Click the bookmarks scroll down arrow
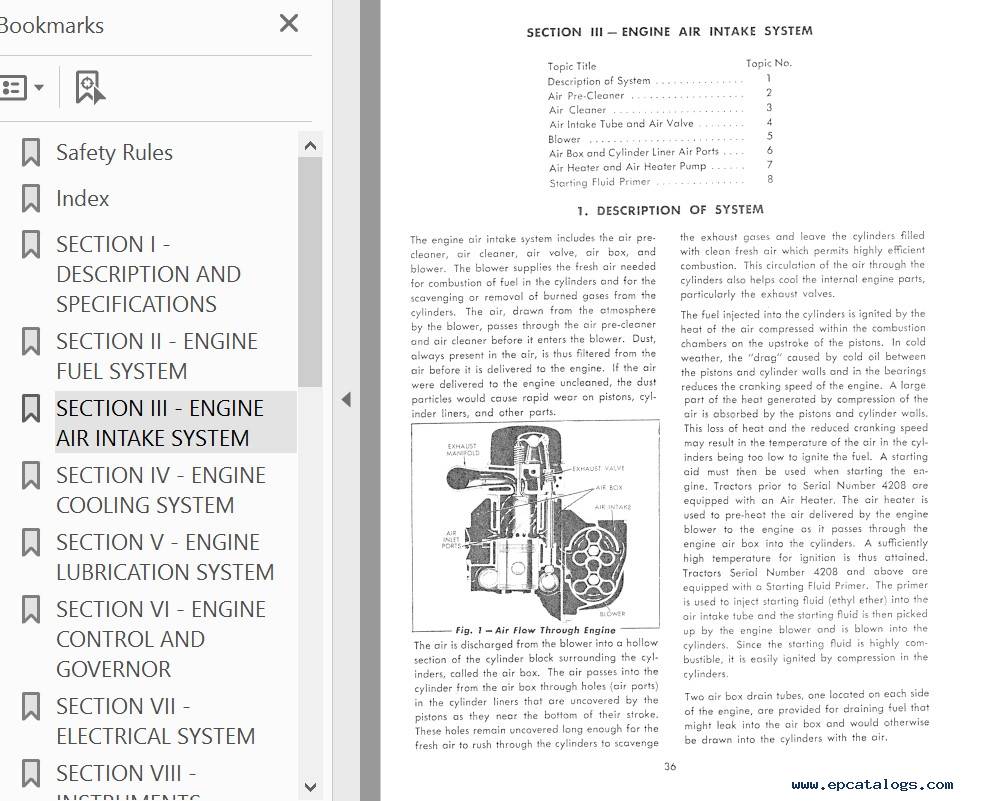1004x801 pixels. coord(311,787)
